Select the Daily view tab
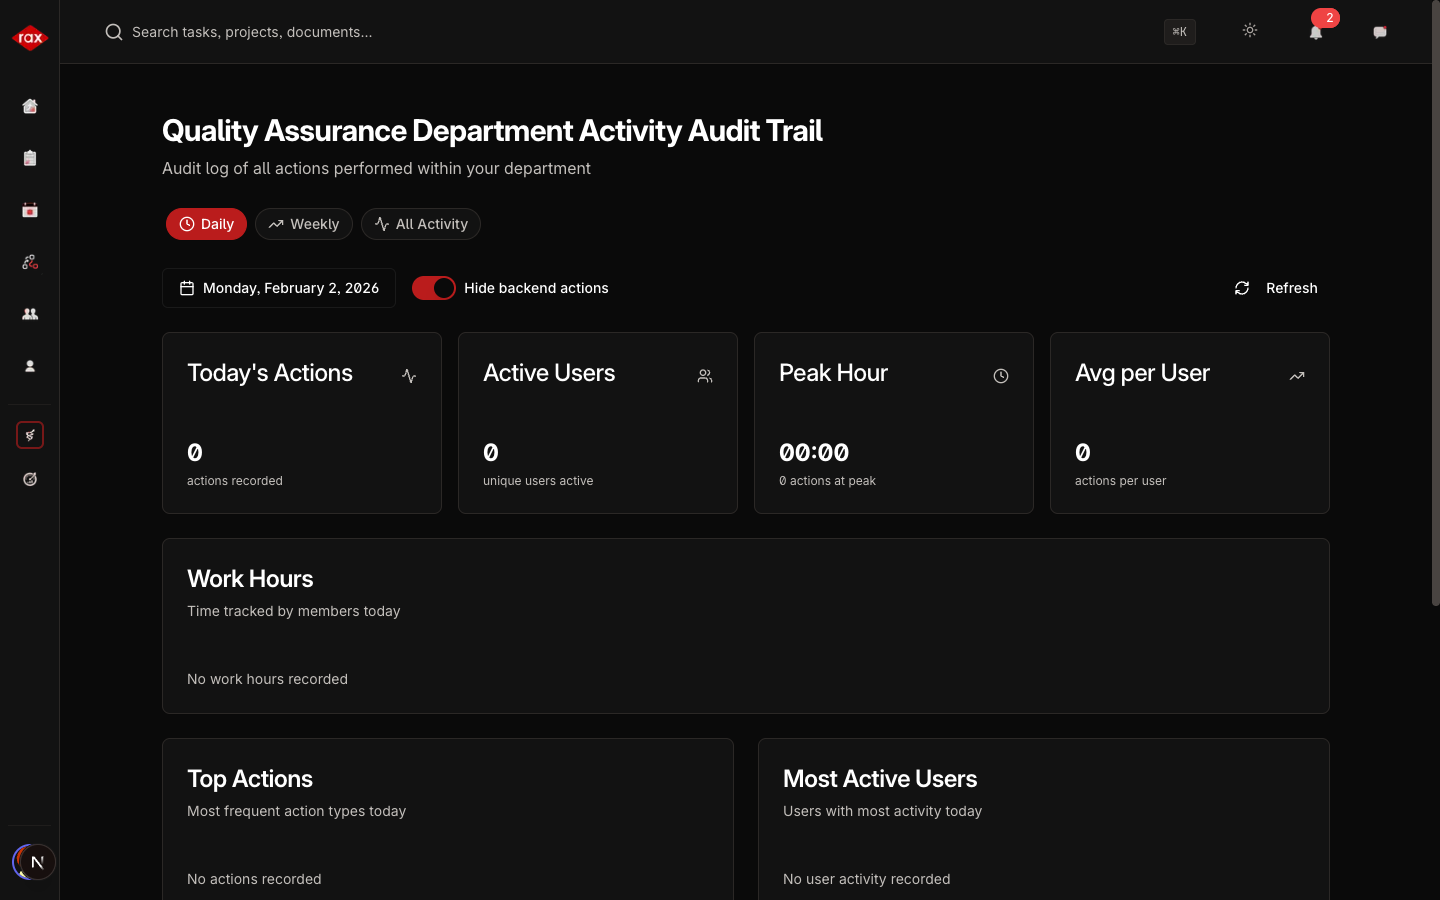Screen dimensions: 1440x900 click(206, 224)
